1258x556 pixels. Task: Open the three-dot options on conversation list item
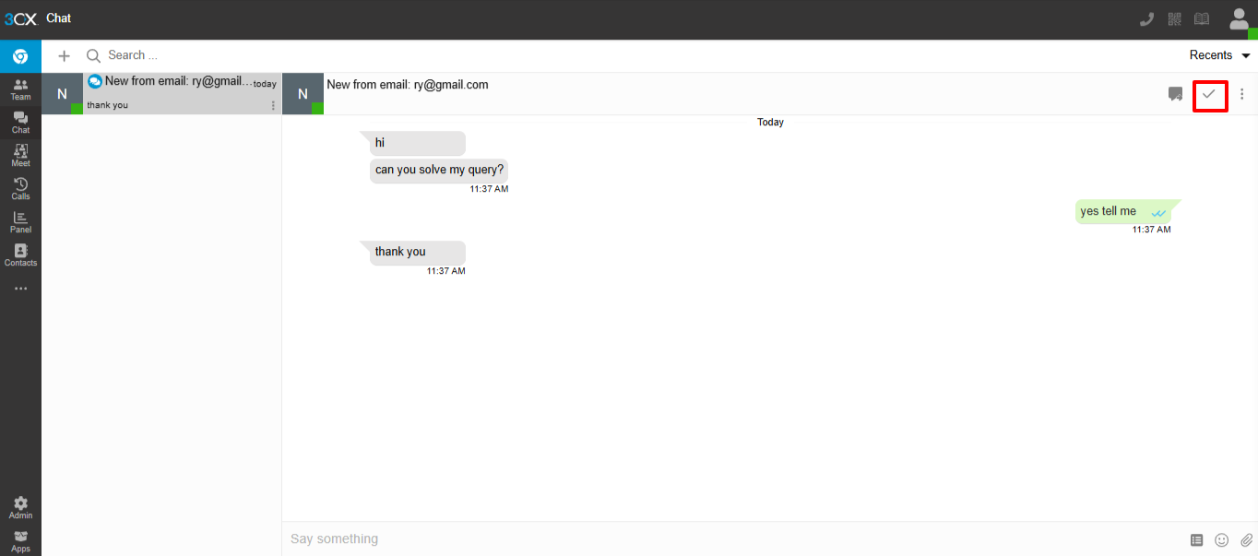(273, 105)
